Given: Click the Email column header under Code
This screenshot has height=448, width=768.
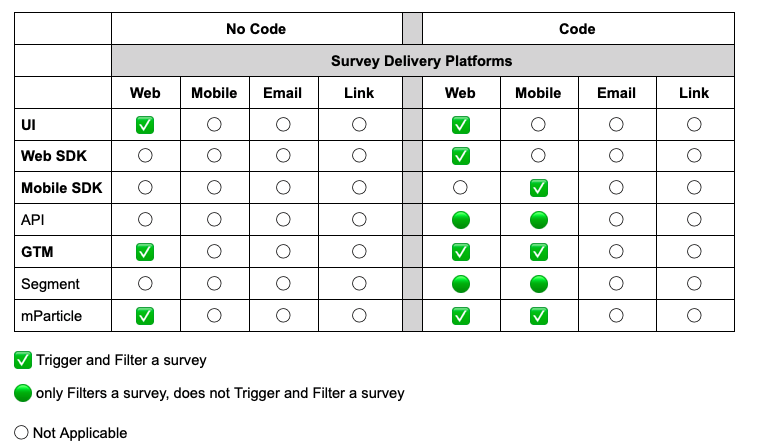Looking at the screenshot, I should 616,93.
